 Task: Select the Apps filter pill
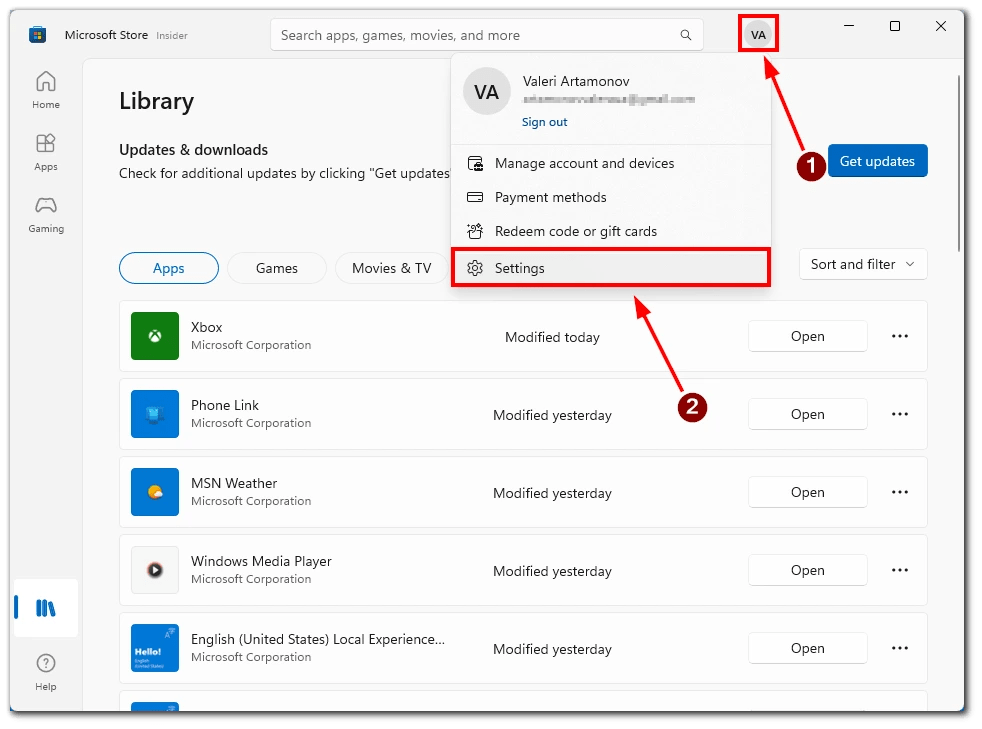coord(168,268)
